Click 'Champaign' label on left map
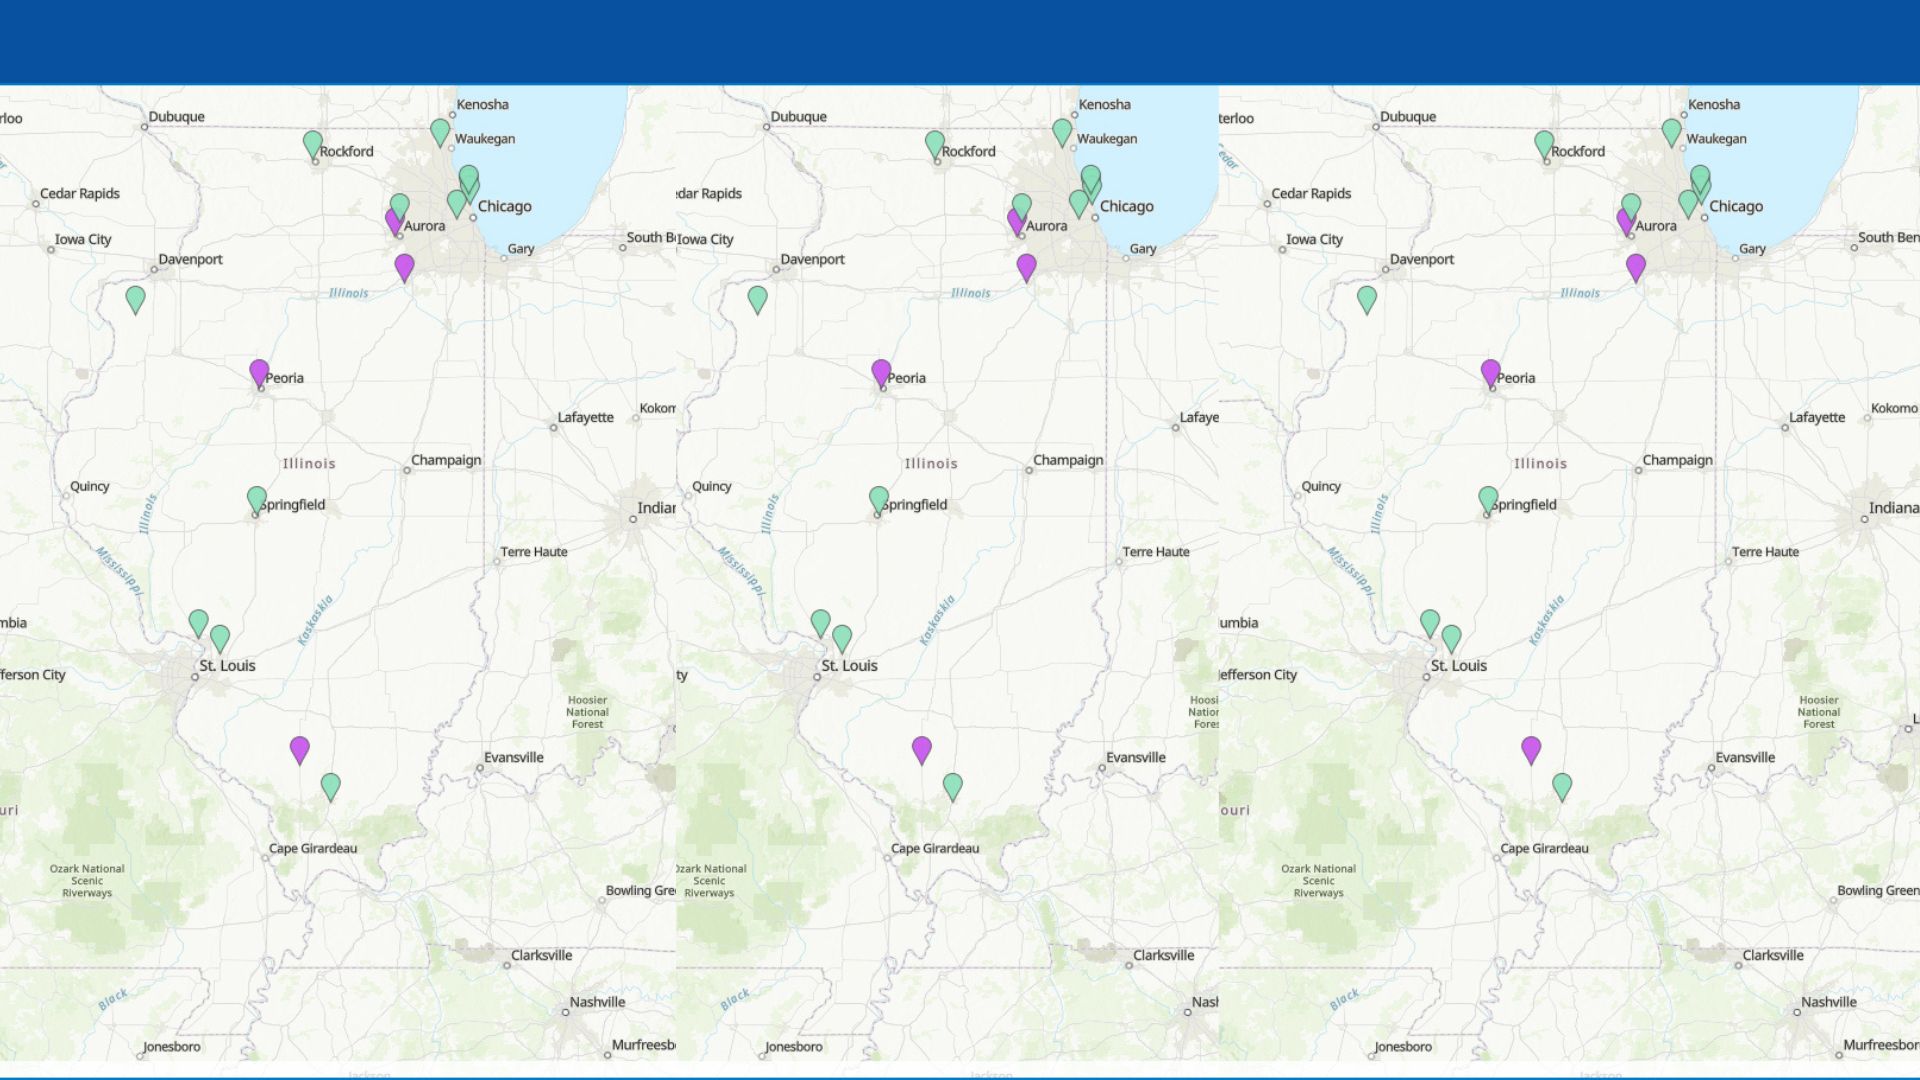 pyautogui.click(x=446, y=460)
